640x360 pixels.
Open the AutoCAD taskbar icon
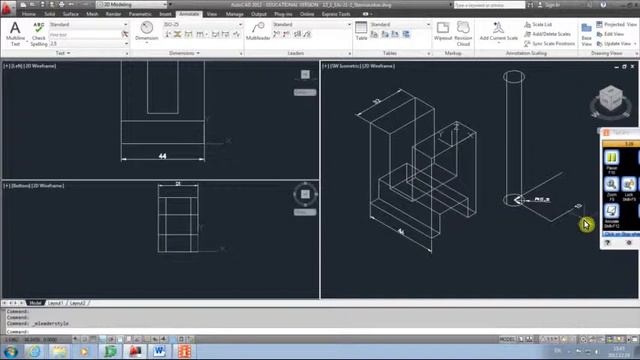[135, 351]
